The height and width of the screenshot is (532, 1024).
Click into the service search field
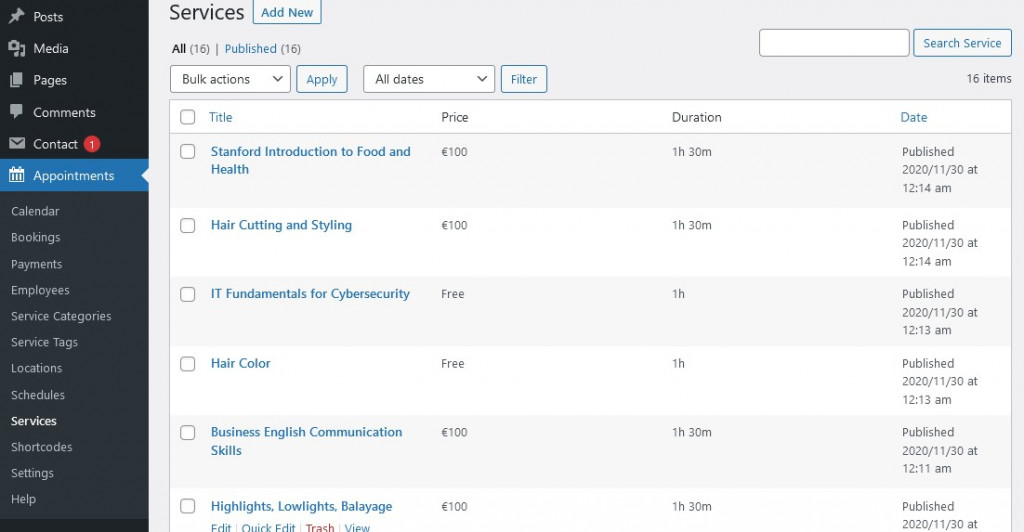point(834,43)
